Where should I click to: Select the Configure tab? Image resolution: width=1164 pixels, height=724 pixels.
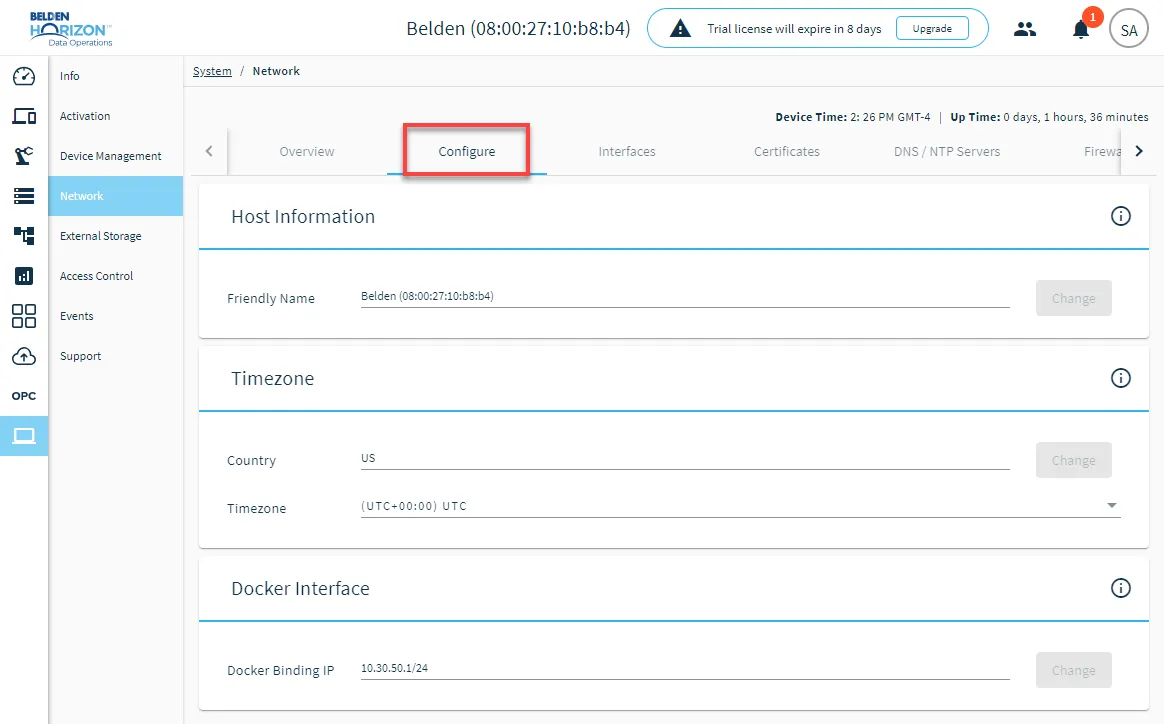[466, 151]
